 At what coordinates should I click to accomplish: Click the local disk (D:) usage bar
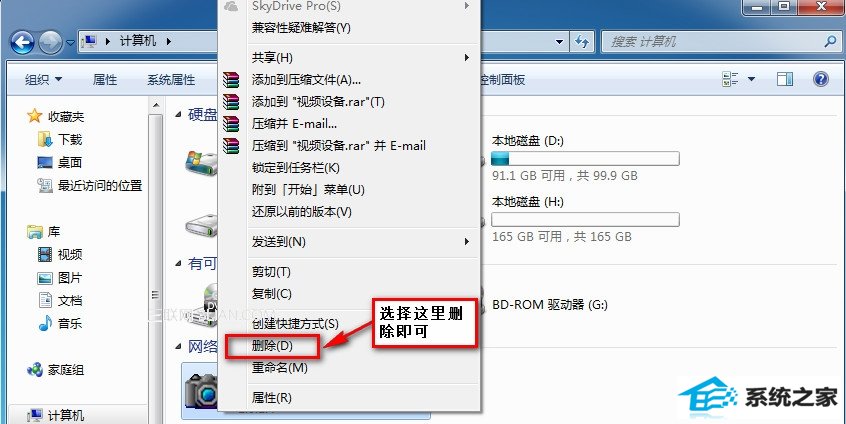point(585,159)
